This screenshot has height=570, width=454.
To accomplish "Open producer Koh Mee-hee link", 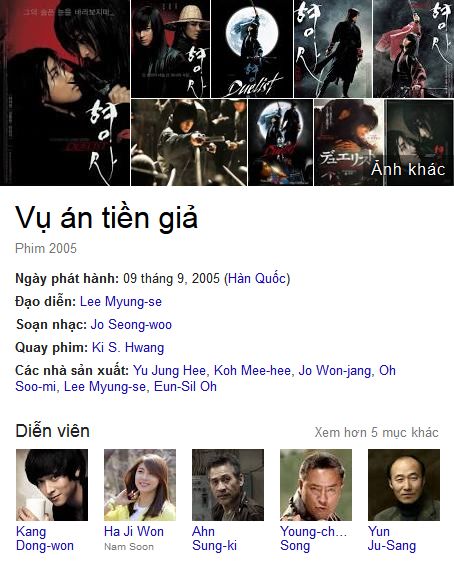I will pos(252,370).
